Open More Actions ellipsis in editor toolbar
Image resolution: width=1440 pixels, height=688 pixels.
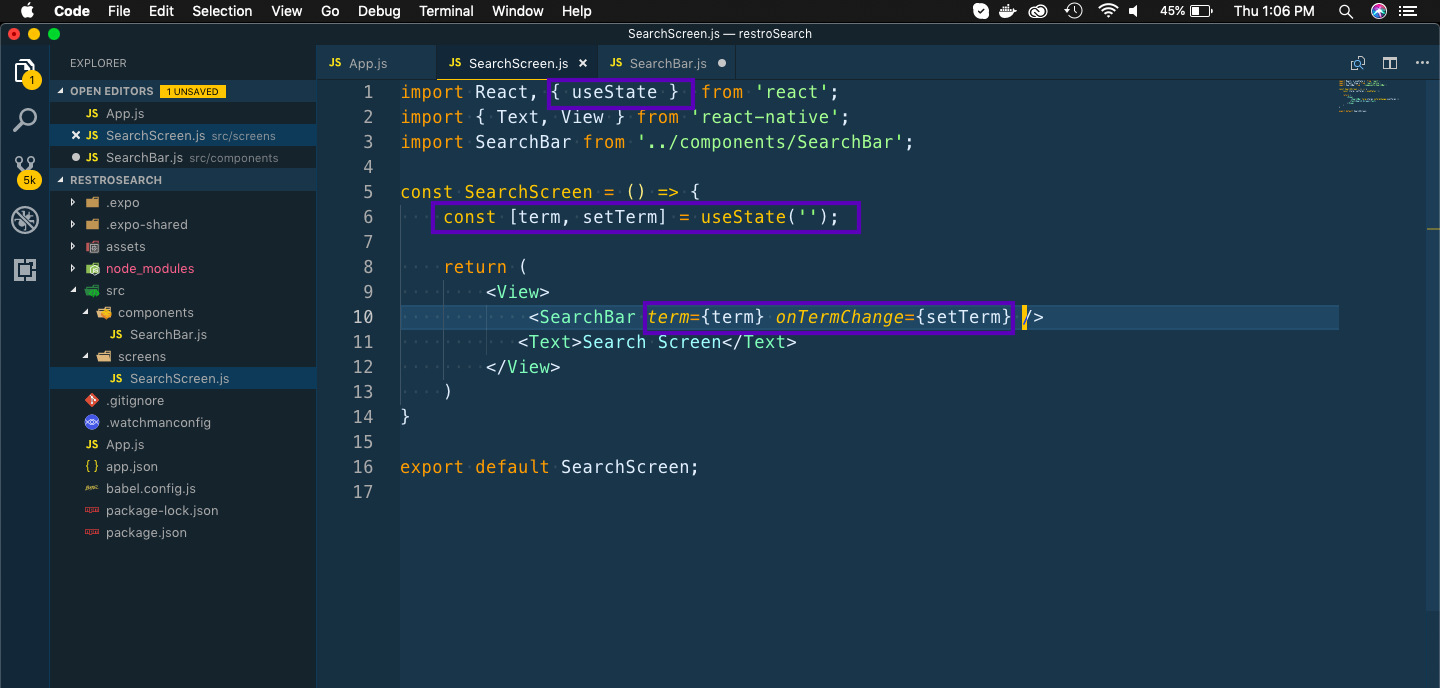coord(1422,63)
